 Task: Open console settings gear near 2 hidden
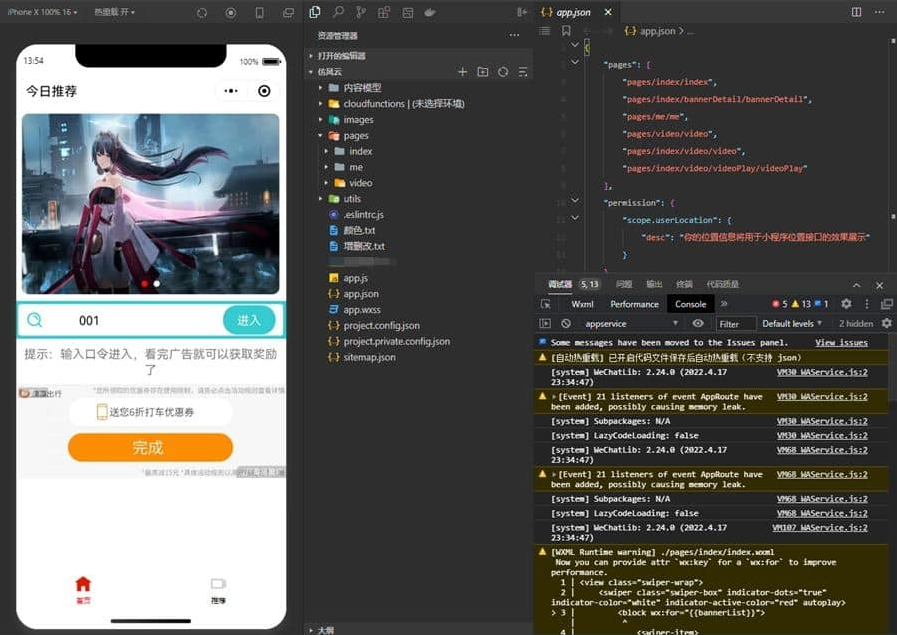pyautogui.click(x=886, y=323)
